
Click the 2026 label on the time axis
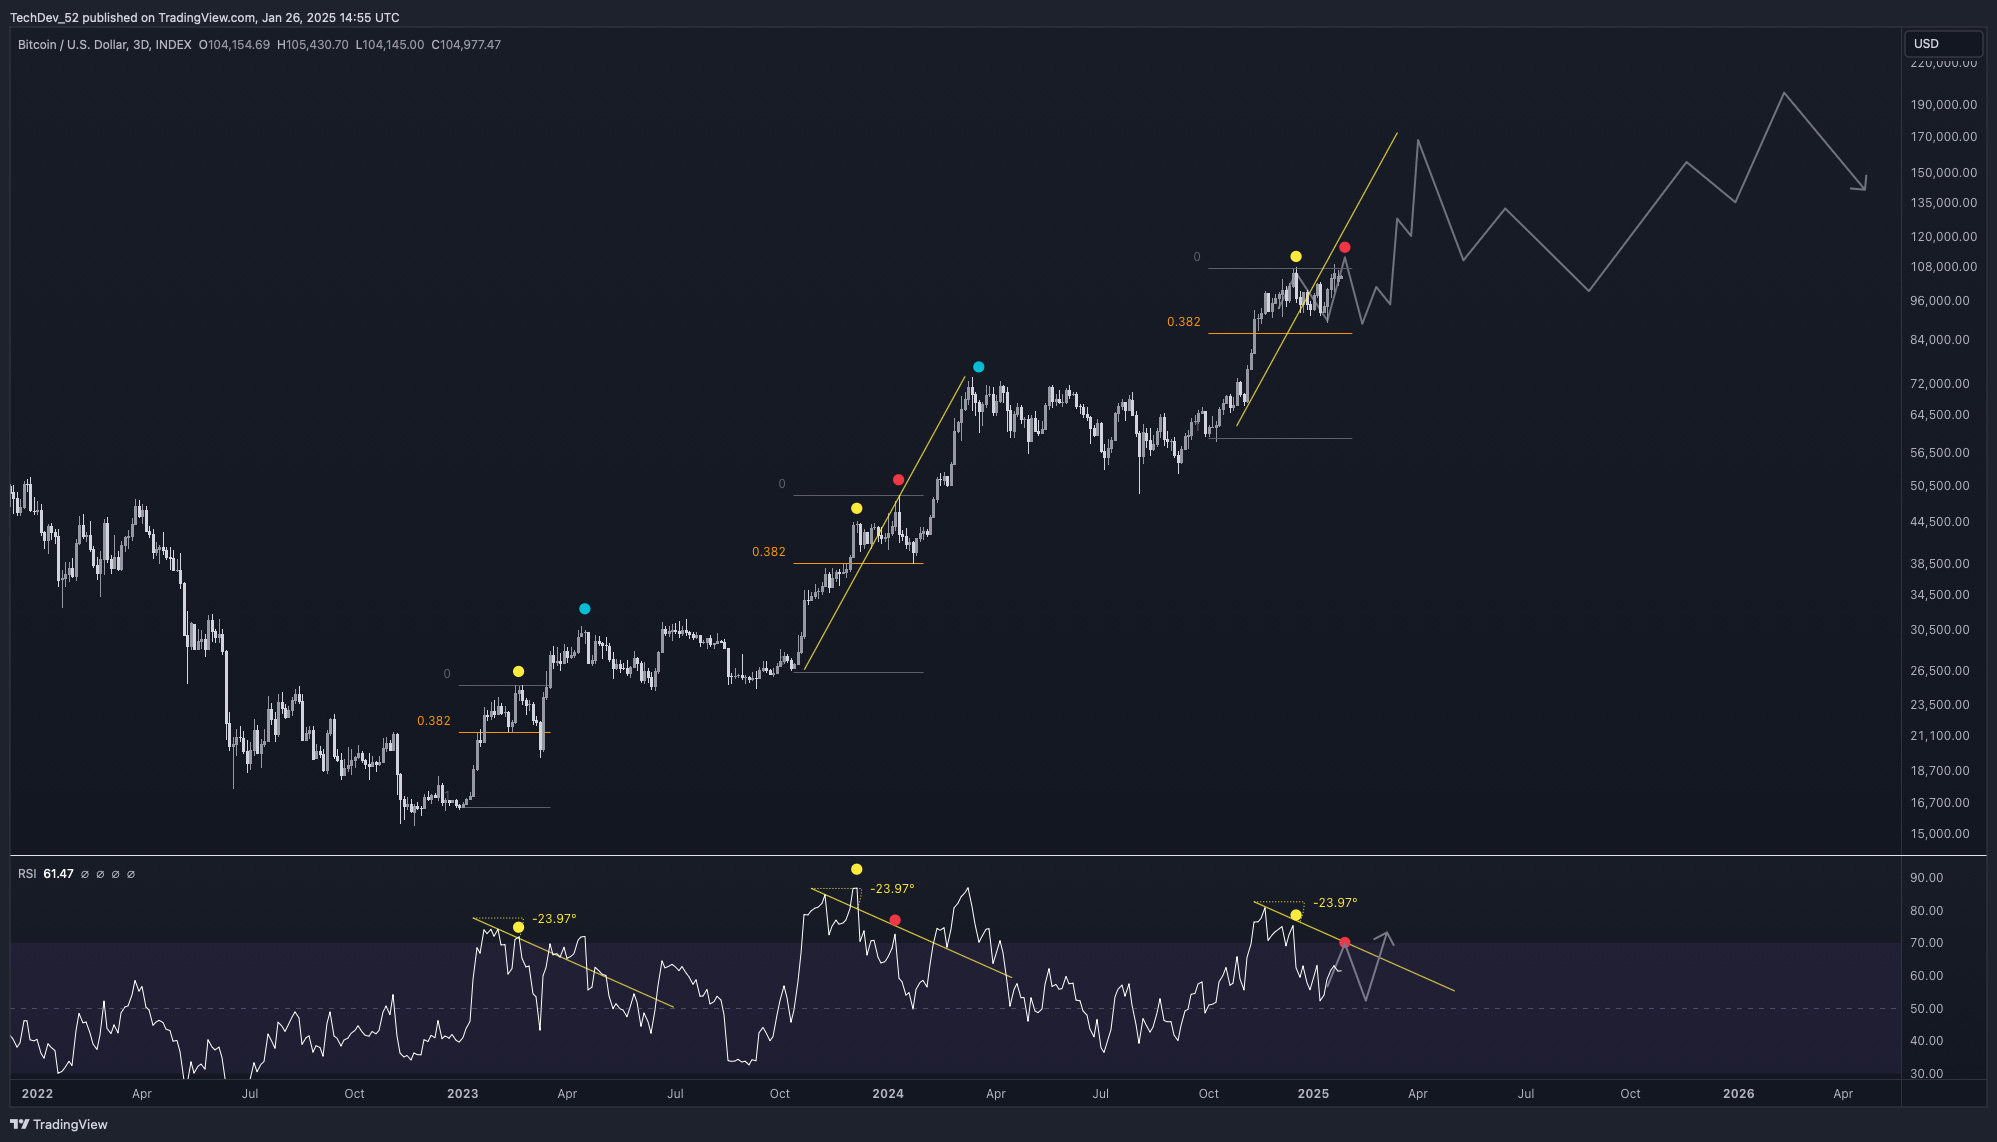click(1738, 1094)
